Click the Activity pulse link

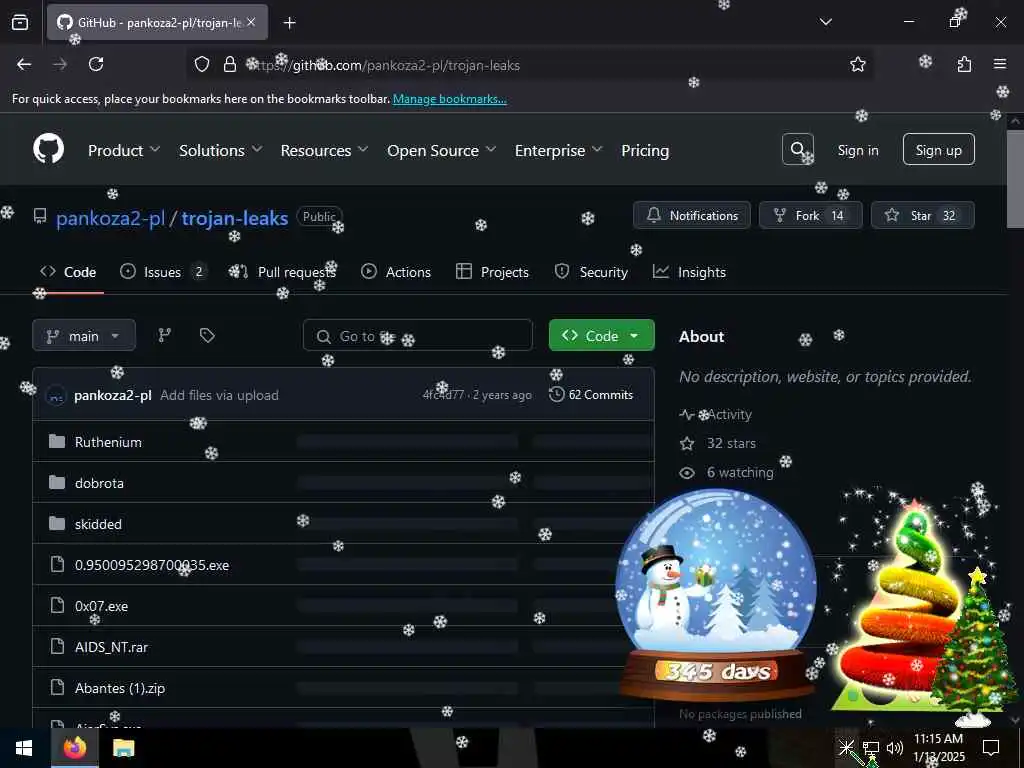click(x=716, y=414)
